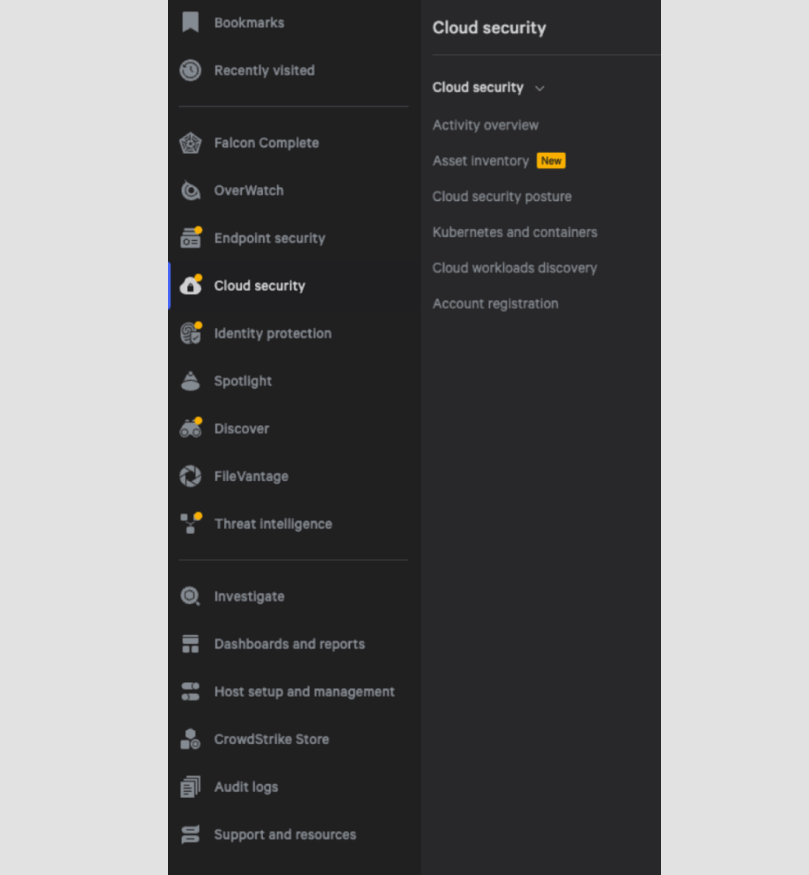Screen dimensions: 809x875
Task: Open Dashboards and reports menu
Action: (x=289, y=644)
